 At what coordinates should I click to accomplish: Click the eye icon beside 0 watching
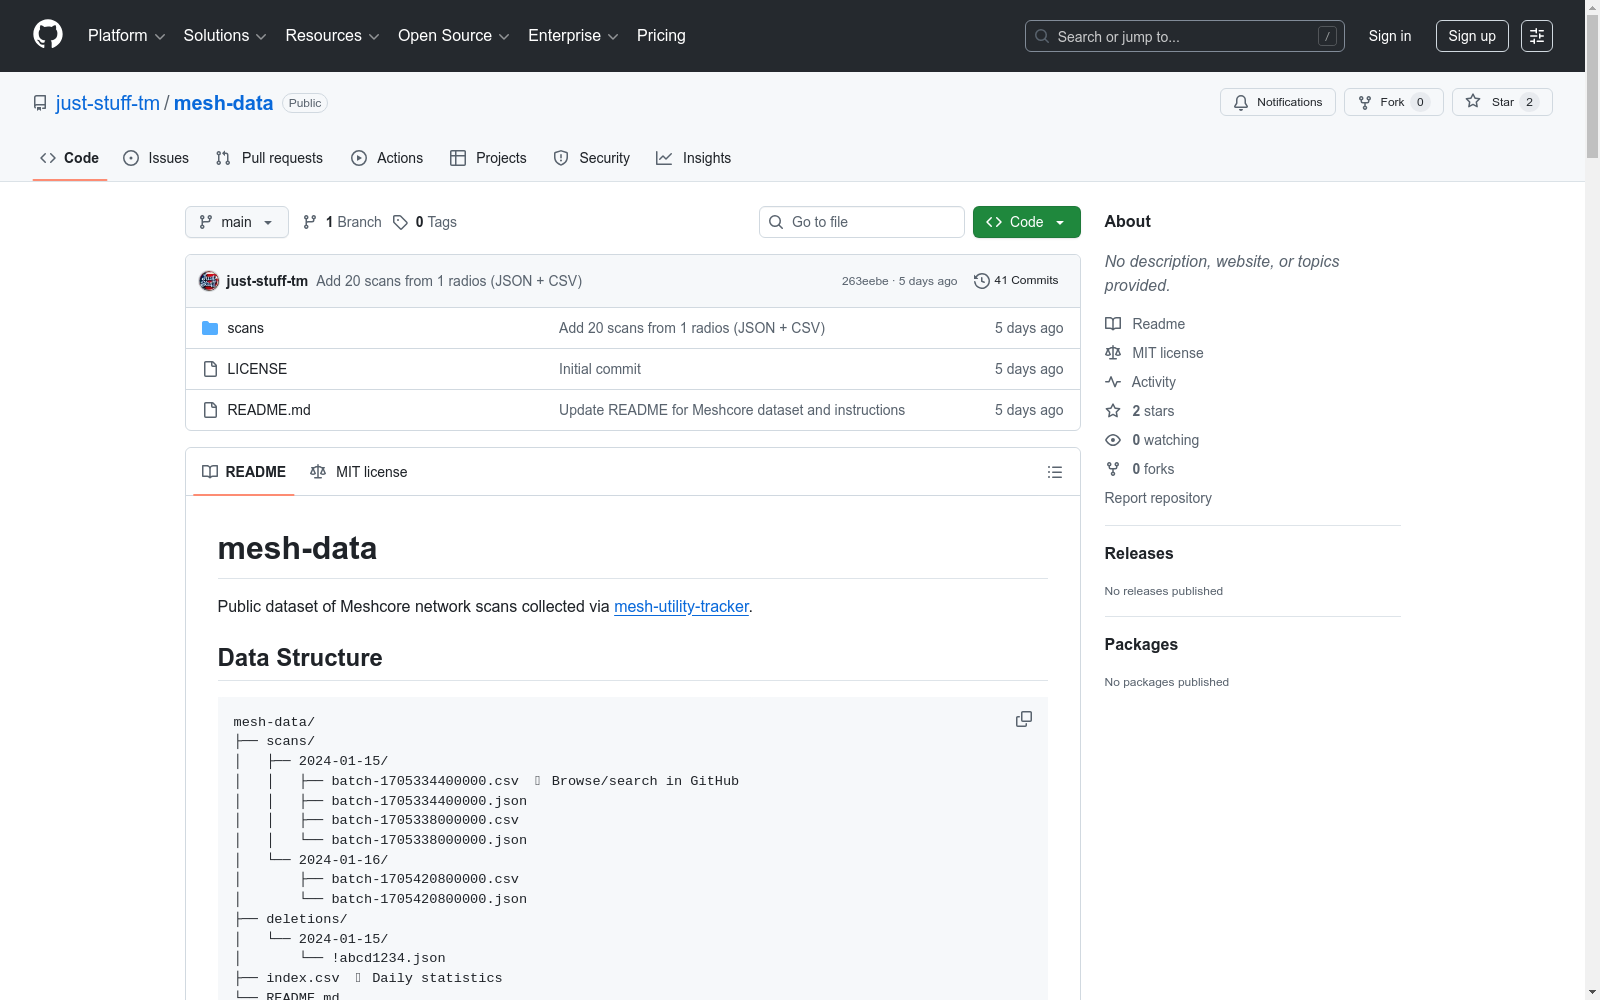point(1113,440)
